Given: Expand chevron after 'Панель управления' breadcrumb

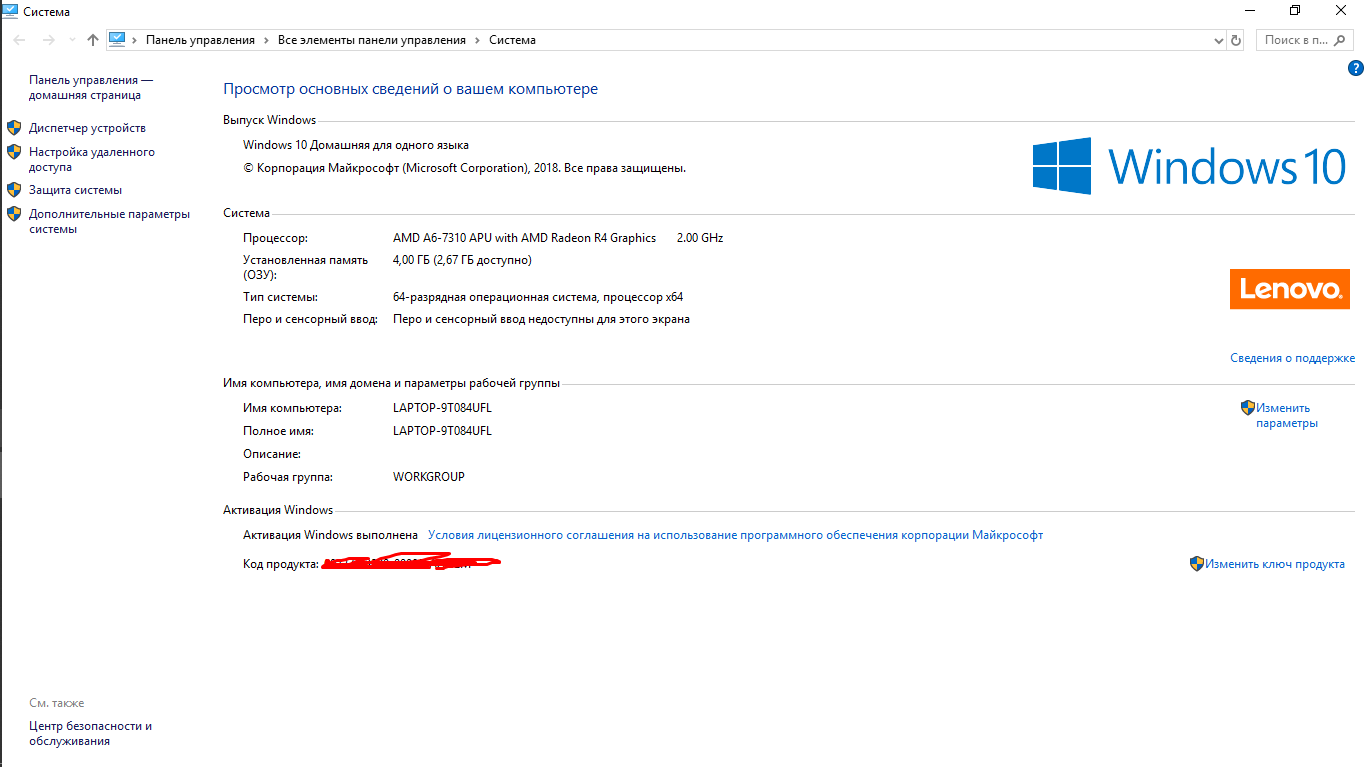Looking at the screenshot, I should (266, 40).
